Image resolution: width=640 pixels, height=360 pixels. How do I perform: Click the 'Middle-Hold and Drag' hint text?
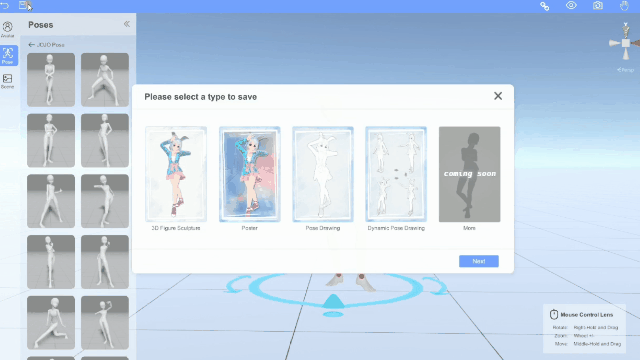click(597, 344)
